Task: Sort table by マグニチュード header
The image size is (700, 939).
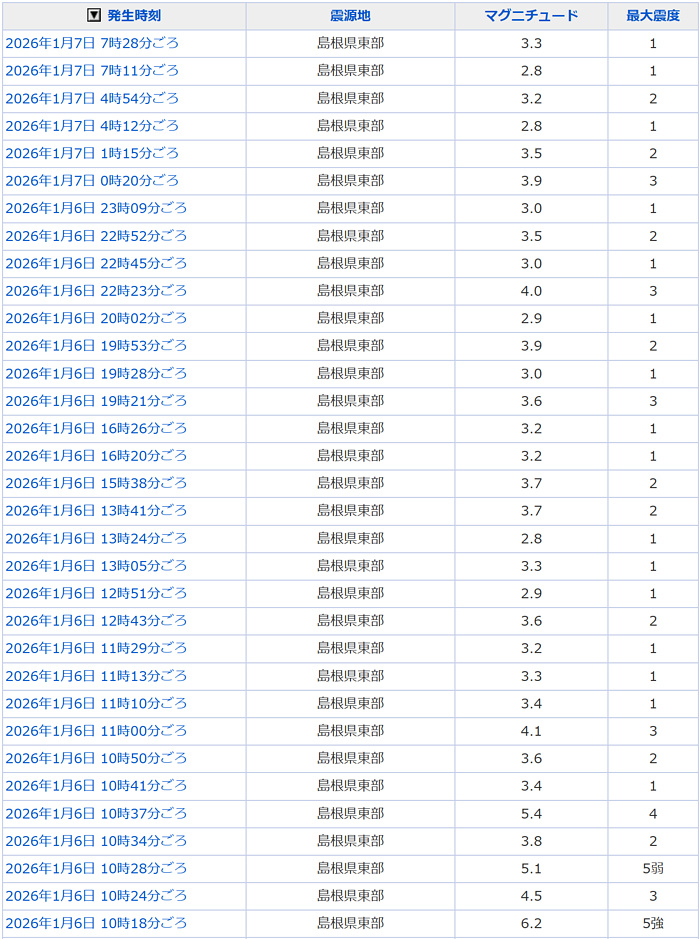Action: click(x=531, y=16)
